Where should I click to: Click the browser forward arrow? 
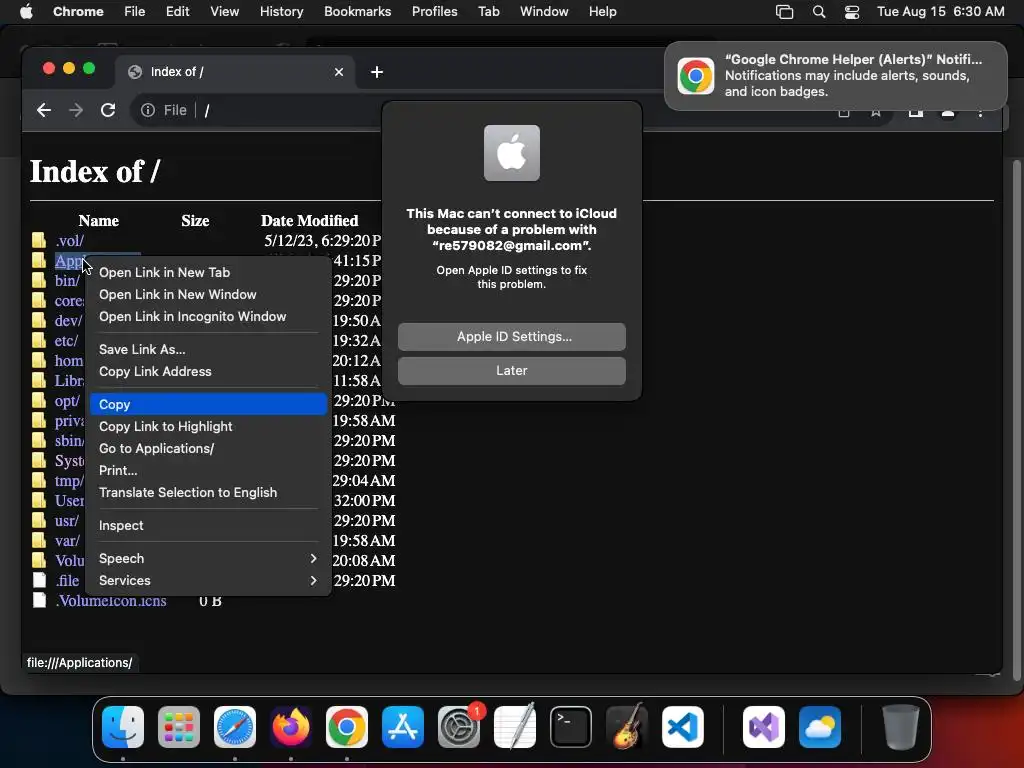coord(76,110)
